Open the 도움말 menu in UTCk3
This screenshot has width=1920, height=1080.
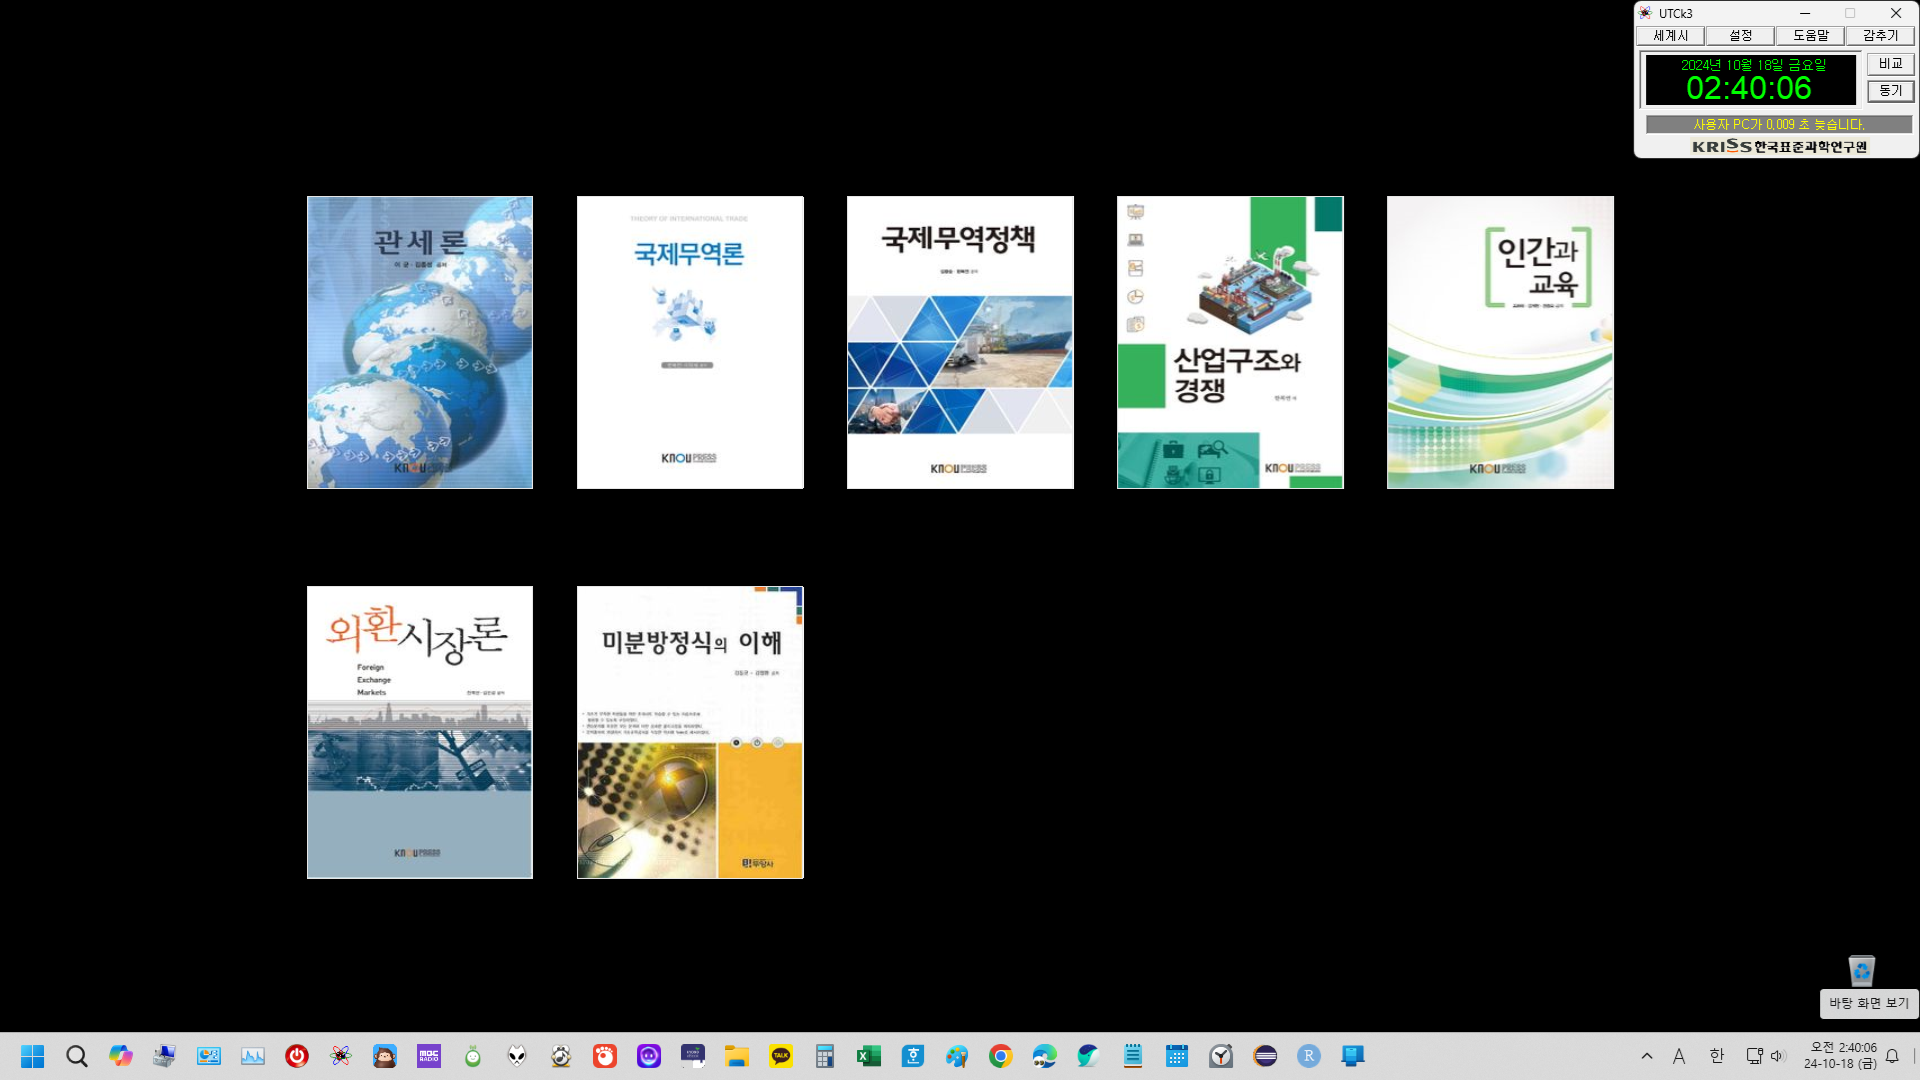pos(1810,36)
